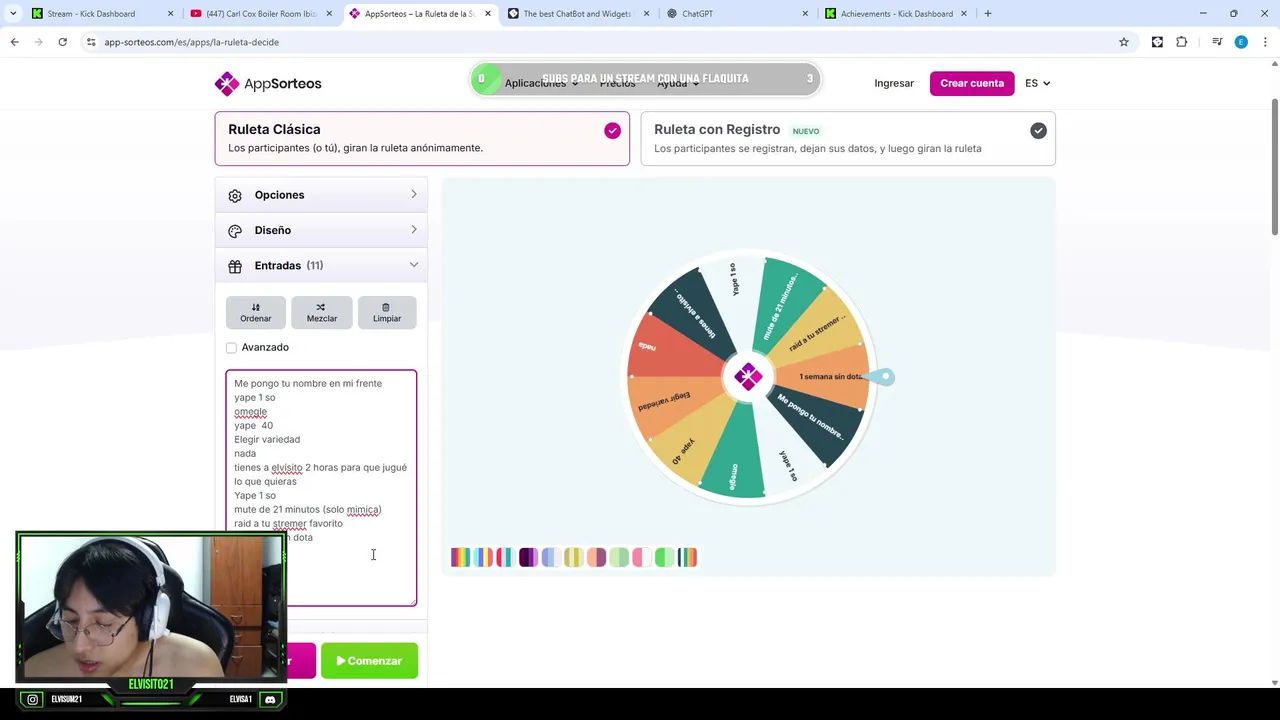Pick the rainbow color palette swatch
The height and width of the screenshot is (720, 1280).
point(460,557)
